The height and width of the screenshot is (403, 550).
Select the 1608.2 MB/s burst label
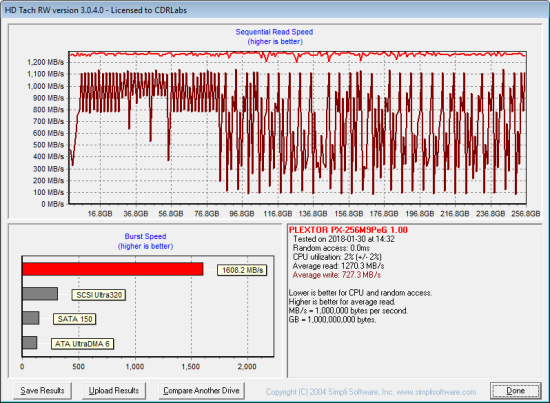242,270
